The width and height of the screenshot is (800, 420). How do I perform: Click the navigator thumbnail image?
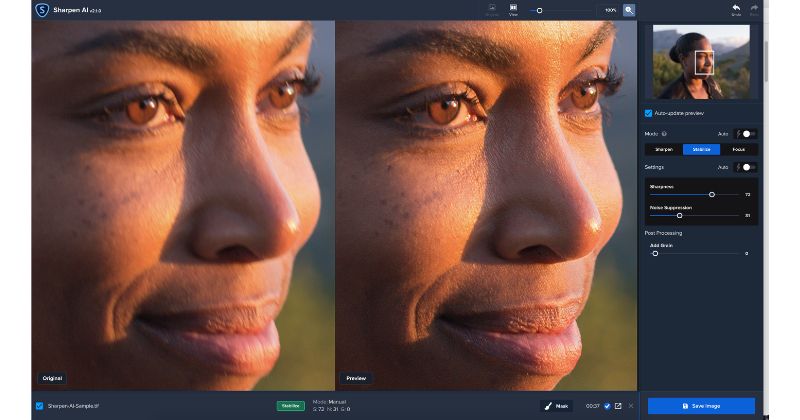point(701,62)
